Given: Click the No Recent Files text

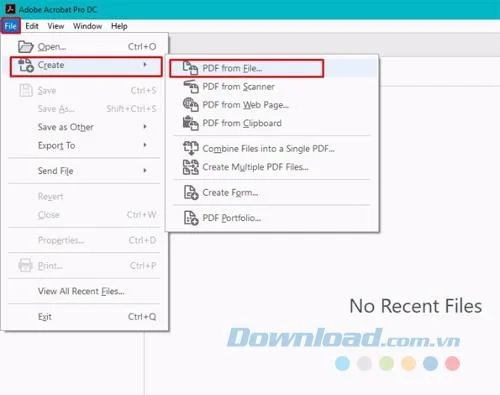Looking at the screenshot, I should [416, 306].
